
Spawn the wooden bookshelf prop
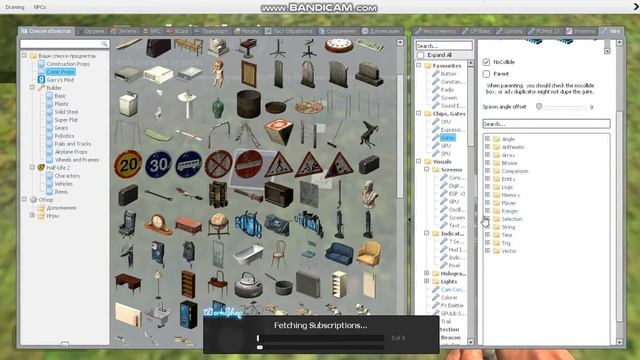[x=188, y=284]
